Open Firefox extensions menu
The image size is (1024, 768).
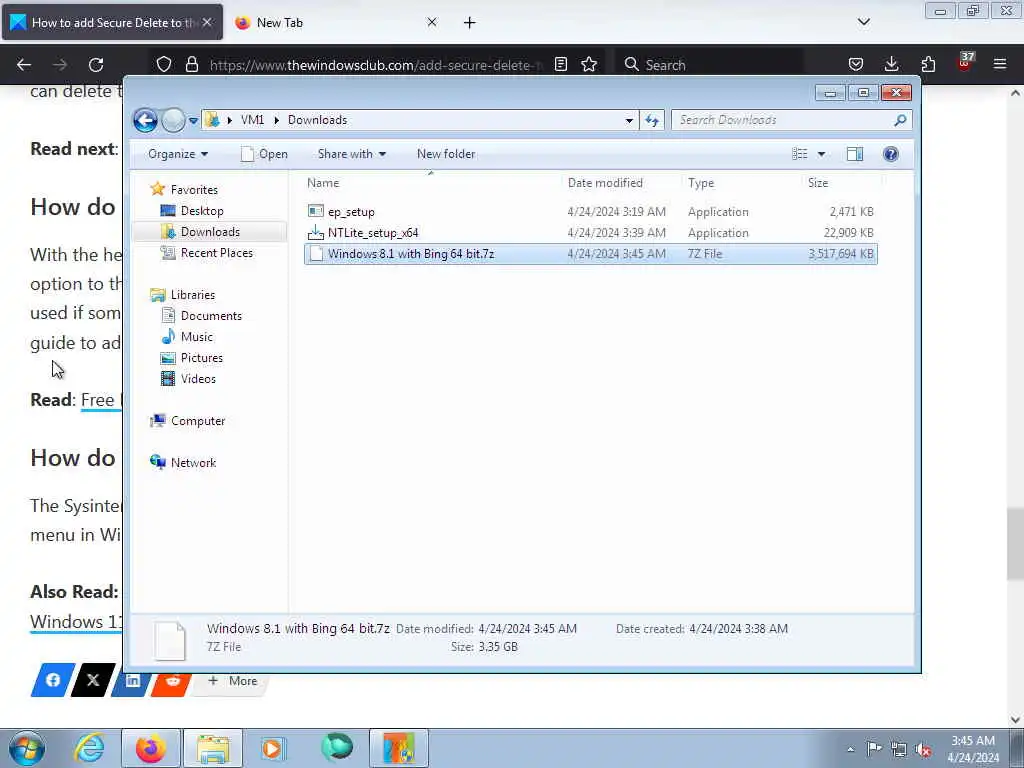pyautogui.click(x=928, y=65)
